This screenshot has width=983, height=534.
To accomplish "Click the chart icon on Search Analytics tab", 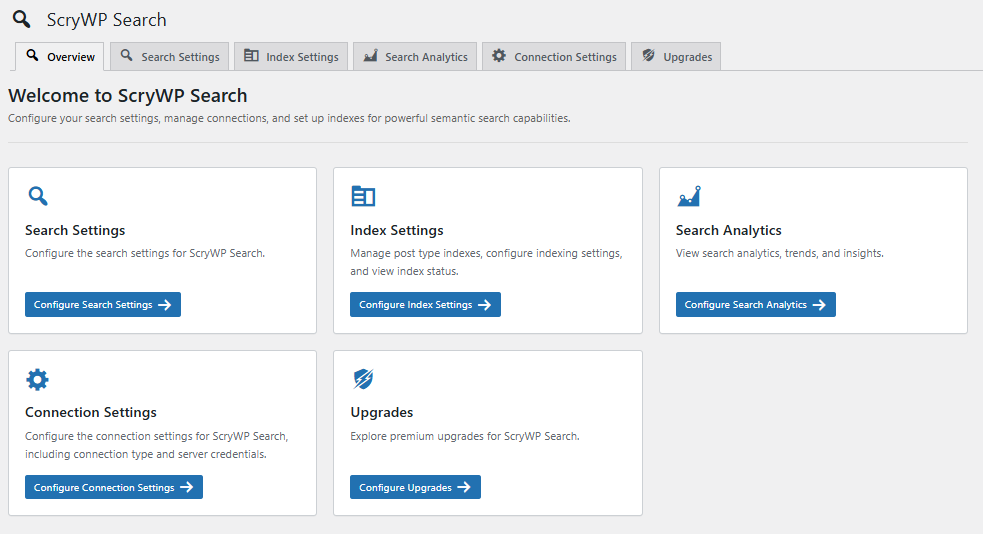I will pos(370,56).
